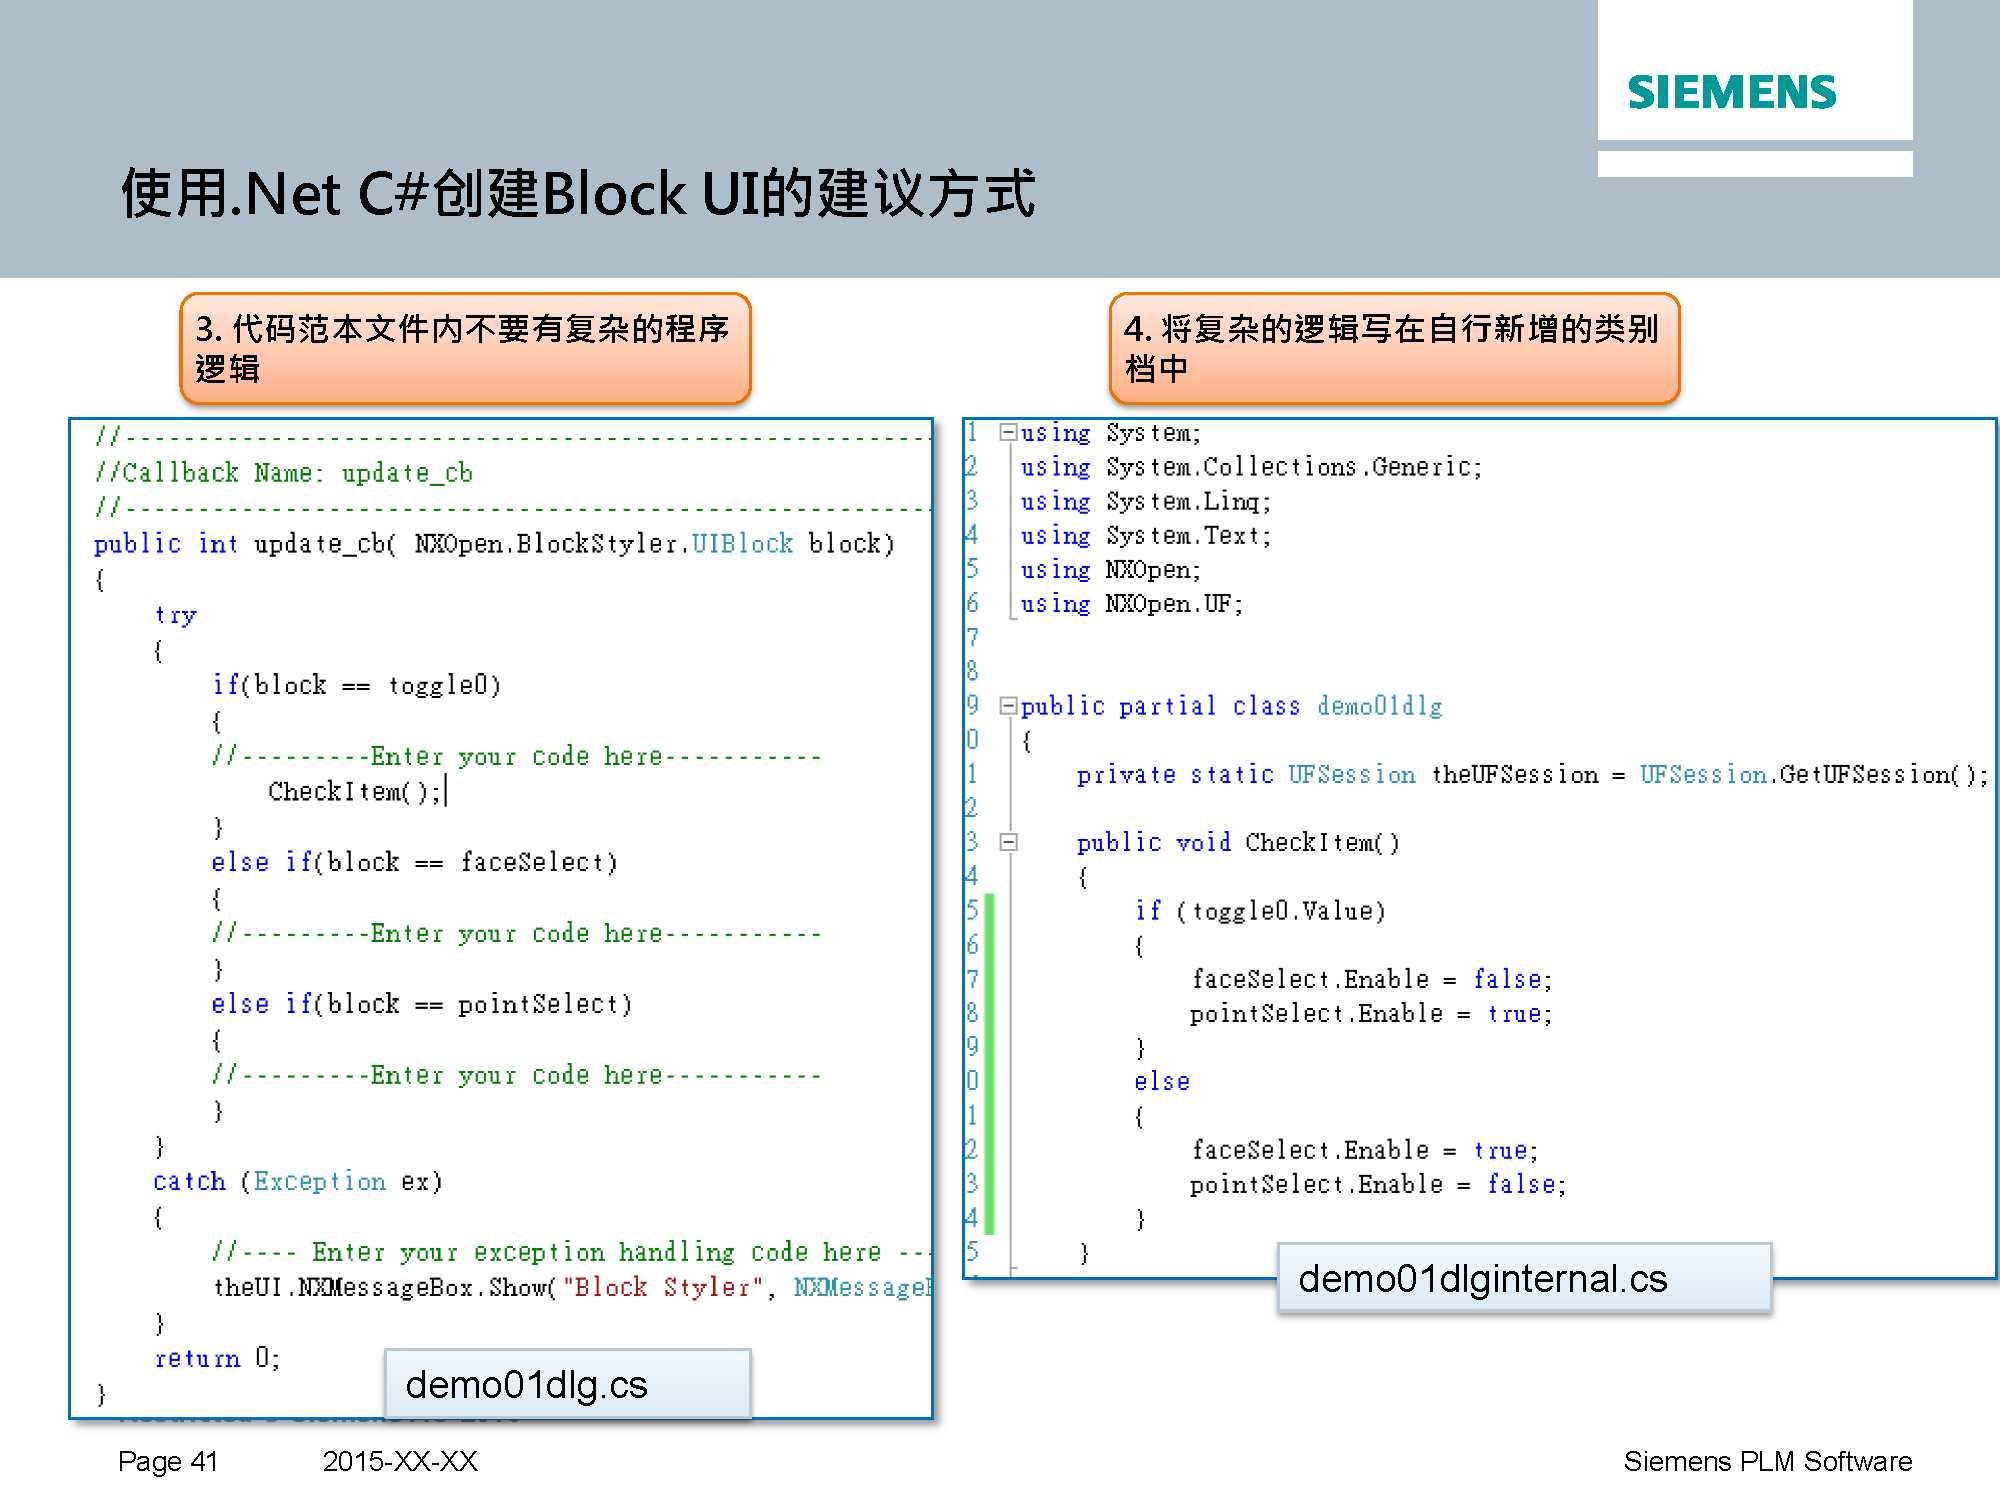
Task: Click 'using System.Collections.Generic;' line
Action: [1251, 467]
